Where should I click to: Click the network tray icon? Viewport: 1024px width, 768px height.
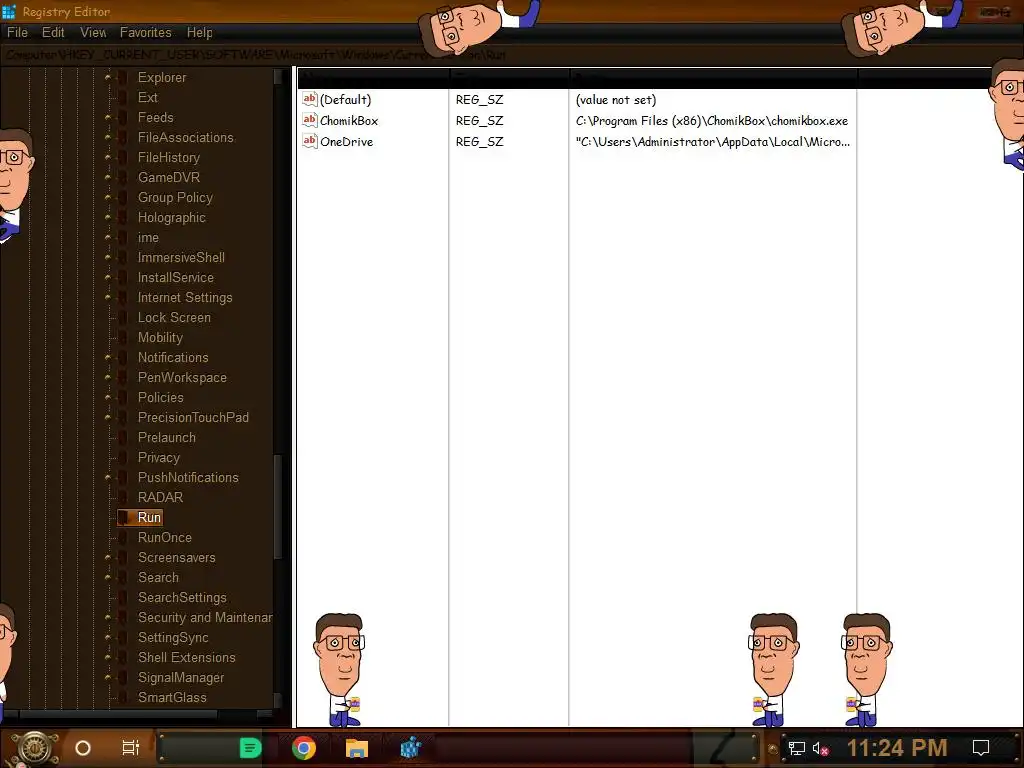pos(796,748)
